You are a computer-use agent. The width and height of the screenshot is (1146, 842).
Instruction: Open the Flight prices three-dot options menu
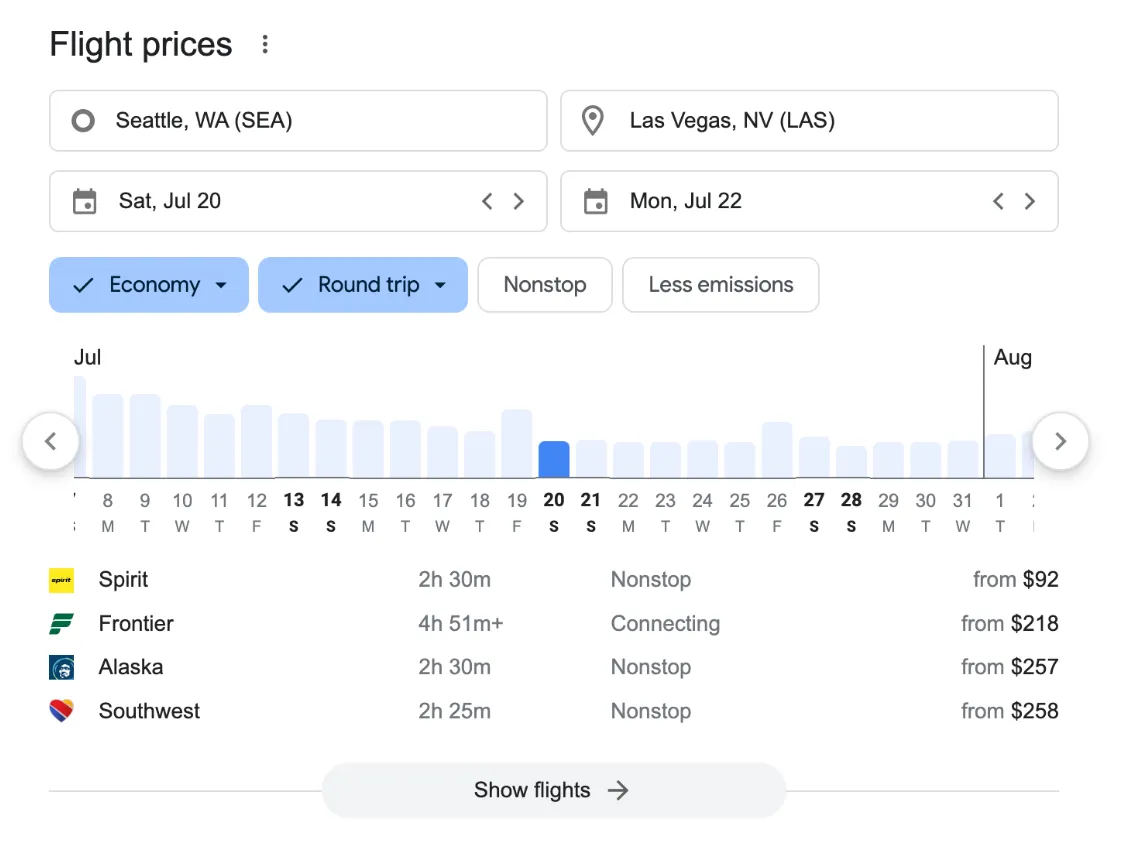265,45
